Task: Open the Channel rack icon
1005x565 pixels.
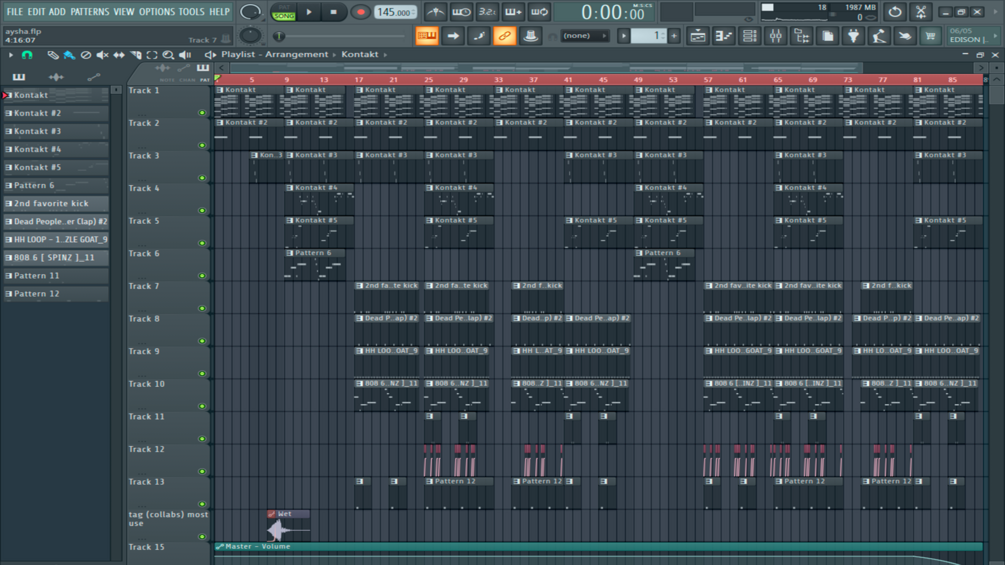Action: [x=749, y=36]
